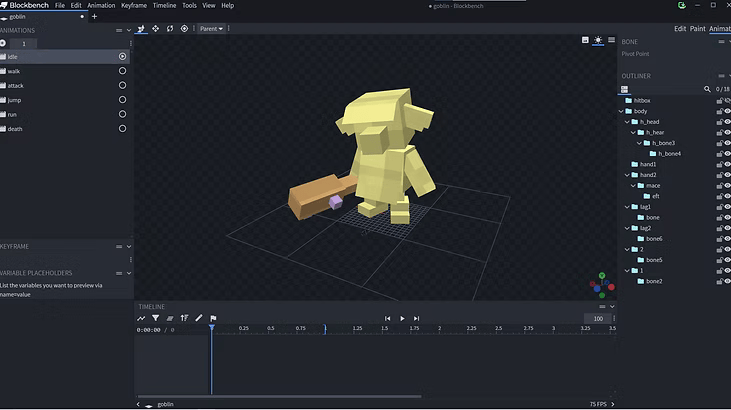Image resolution: width=731 pixels, height=410 pixels.
Task: Collapse the body group in outliner
Action: click(621, 111)
